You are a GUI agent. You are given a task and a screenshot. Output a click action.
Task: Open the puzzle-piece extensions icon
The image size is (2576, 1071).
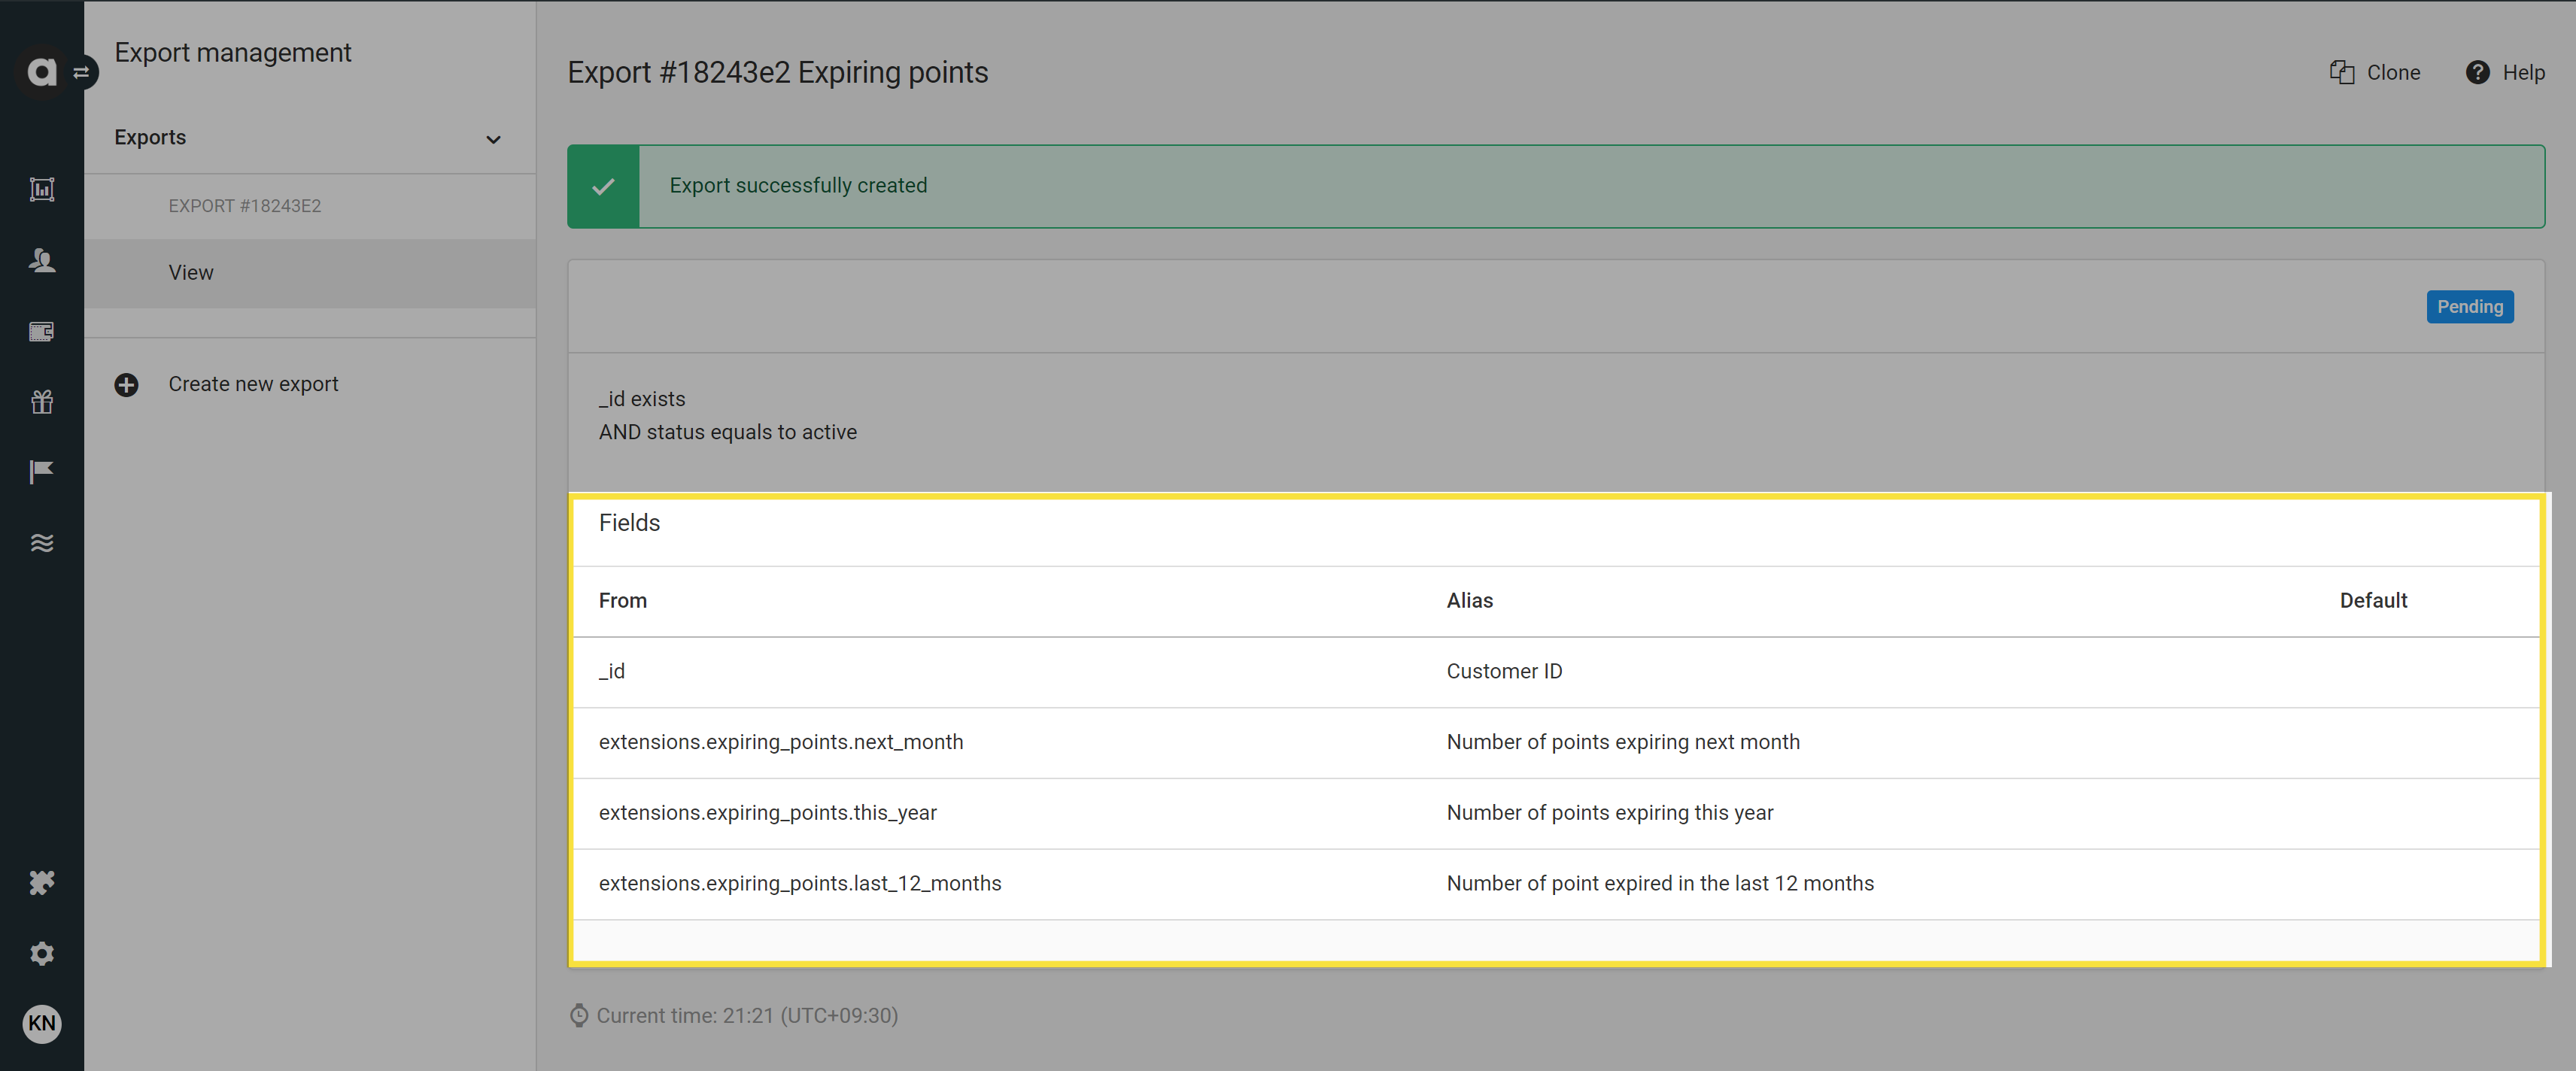pos(41,882)
